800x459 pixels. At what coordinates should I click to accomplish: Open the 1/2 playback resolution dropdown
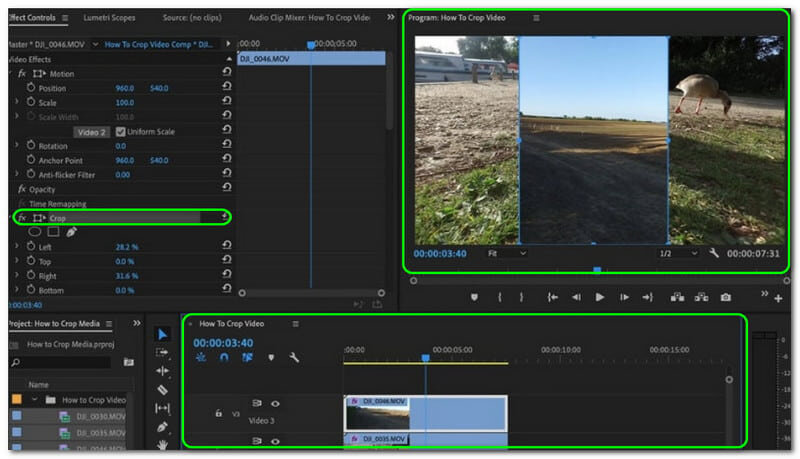coord(679,254)
